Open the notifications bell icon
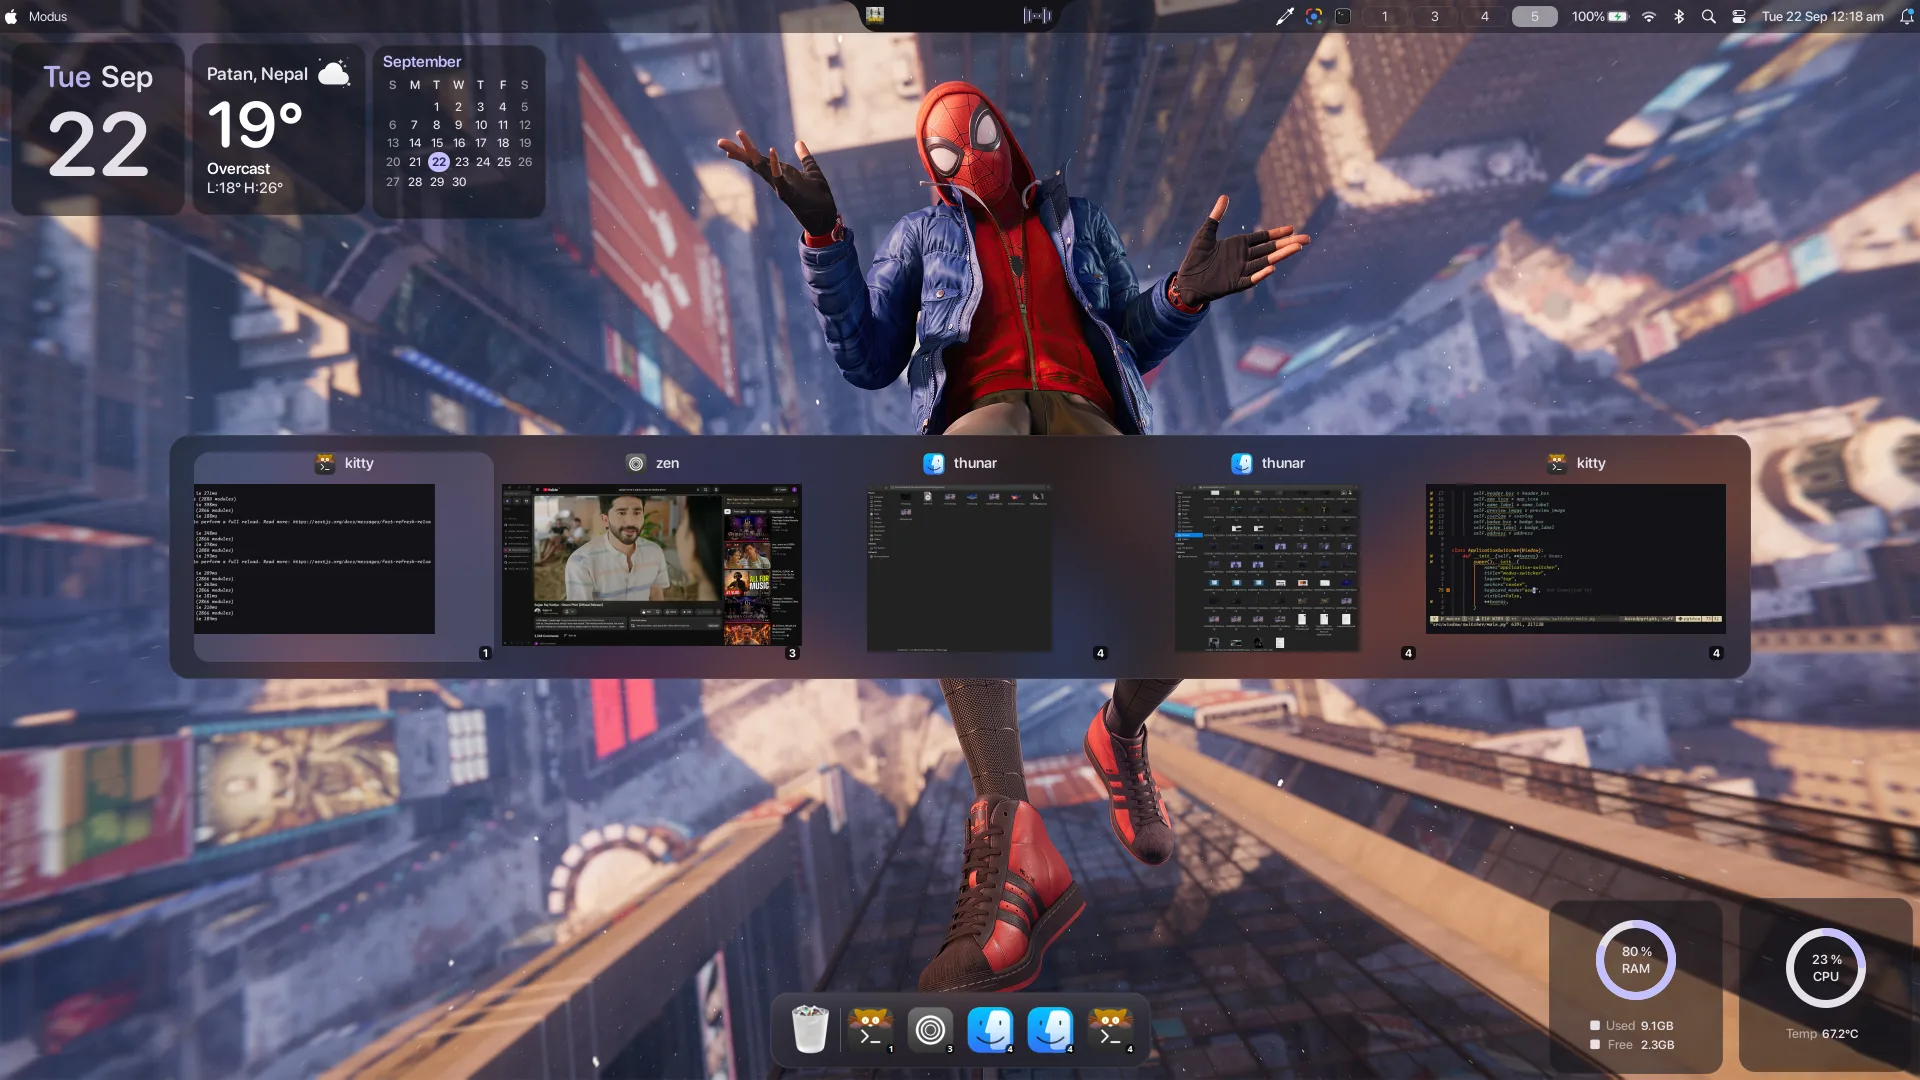Image resolution: width=1920 pixels, height=1080 pixels. click(1906, 16)
